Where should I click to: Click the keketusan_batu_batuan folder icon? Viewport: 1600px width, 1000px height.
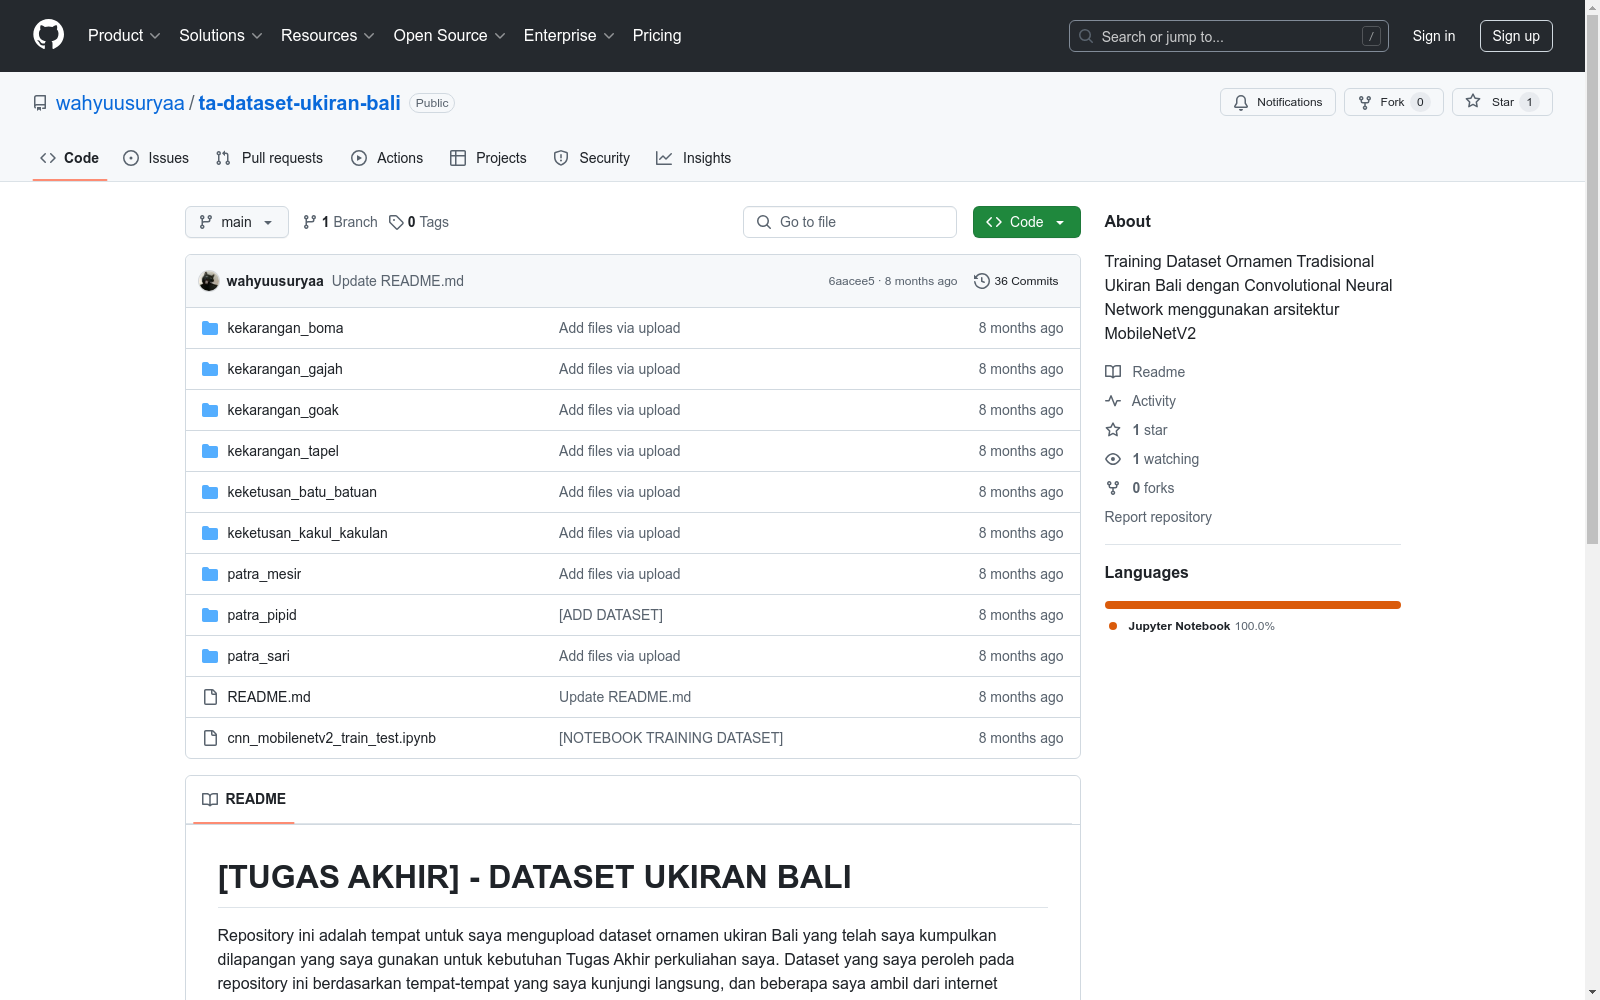[x=210, y=492]
